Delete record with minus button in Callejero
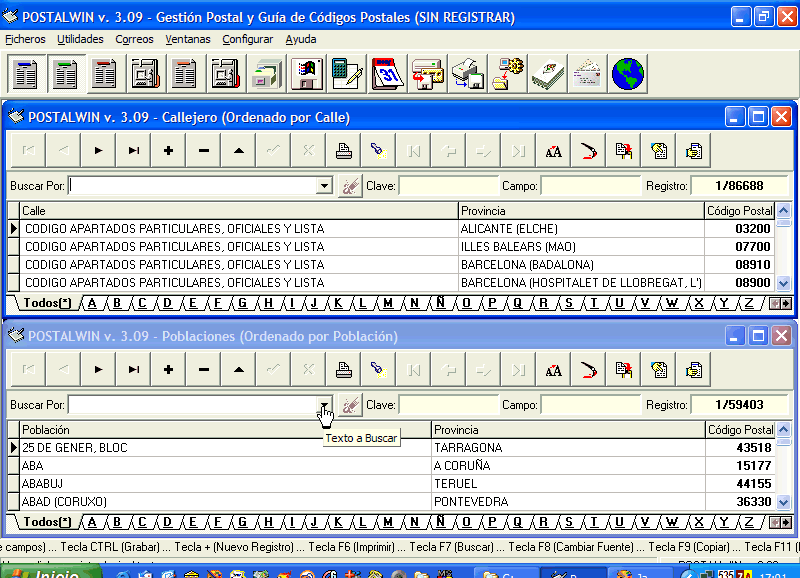 tap(204, 150)
